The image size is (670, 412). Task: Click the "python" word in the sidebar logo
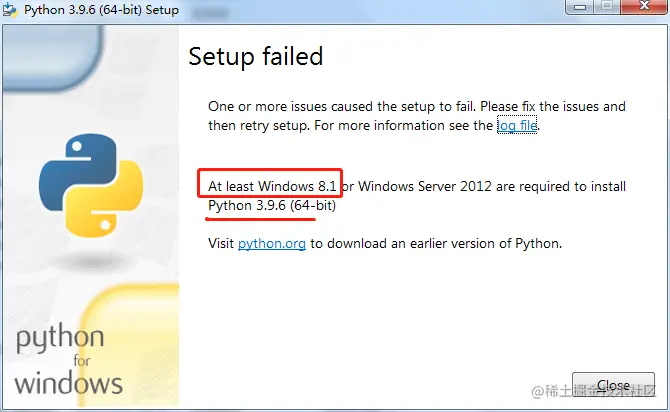coord(60,338)
